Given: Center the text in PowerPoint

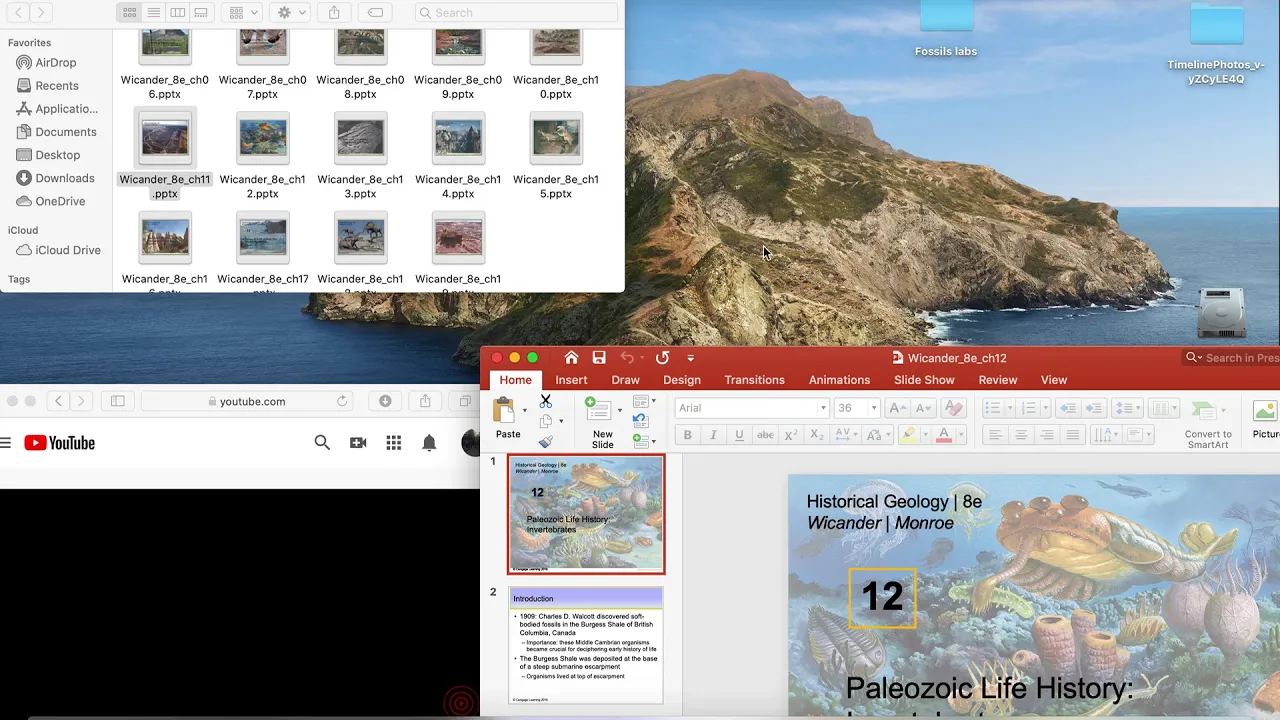Looking at the screenshot, I should pyautogui.click(x=1021, y=435).
